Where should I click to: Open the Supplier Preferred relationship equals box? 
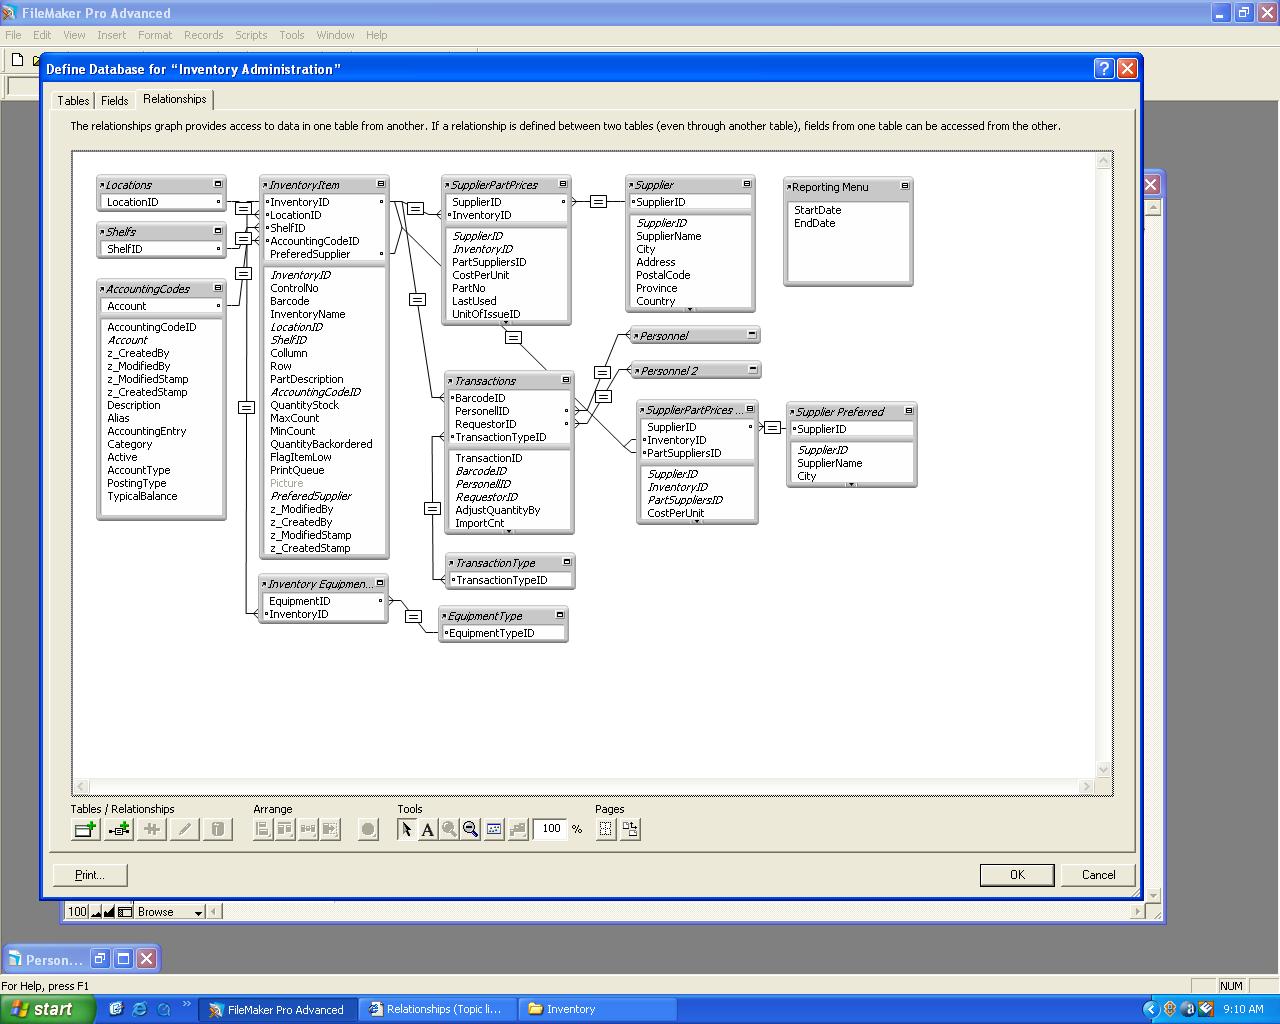click(x=772, y=427)
